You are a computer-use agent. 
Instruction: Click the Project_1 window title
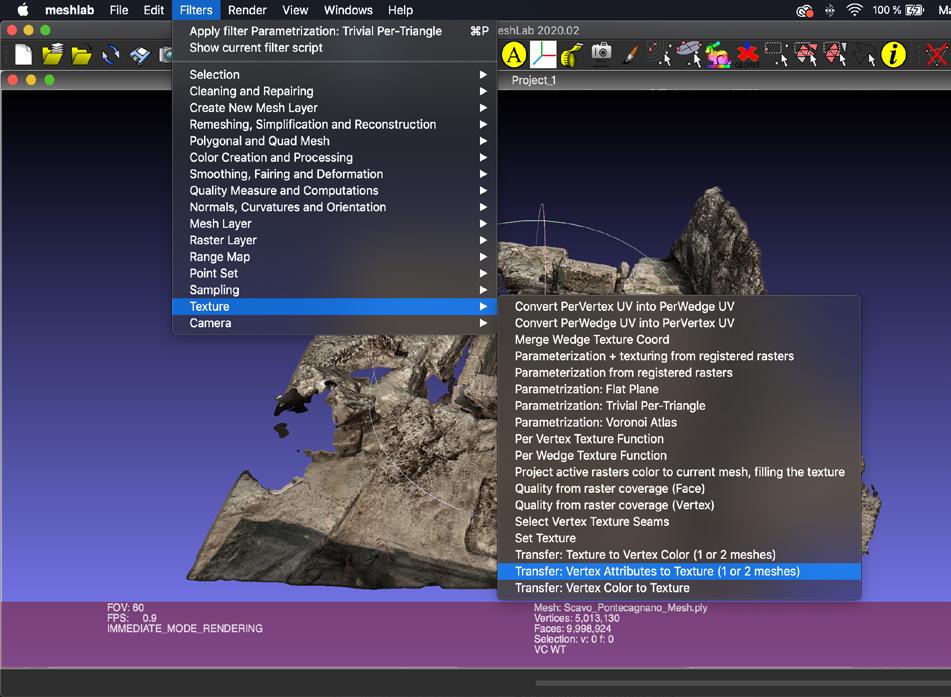[534, 80]
